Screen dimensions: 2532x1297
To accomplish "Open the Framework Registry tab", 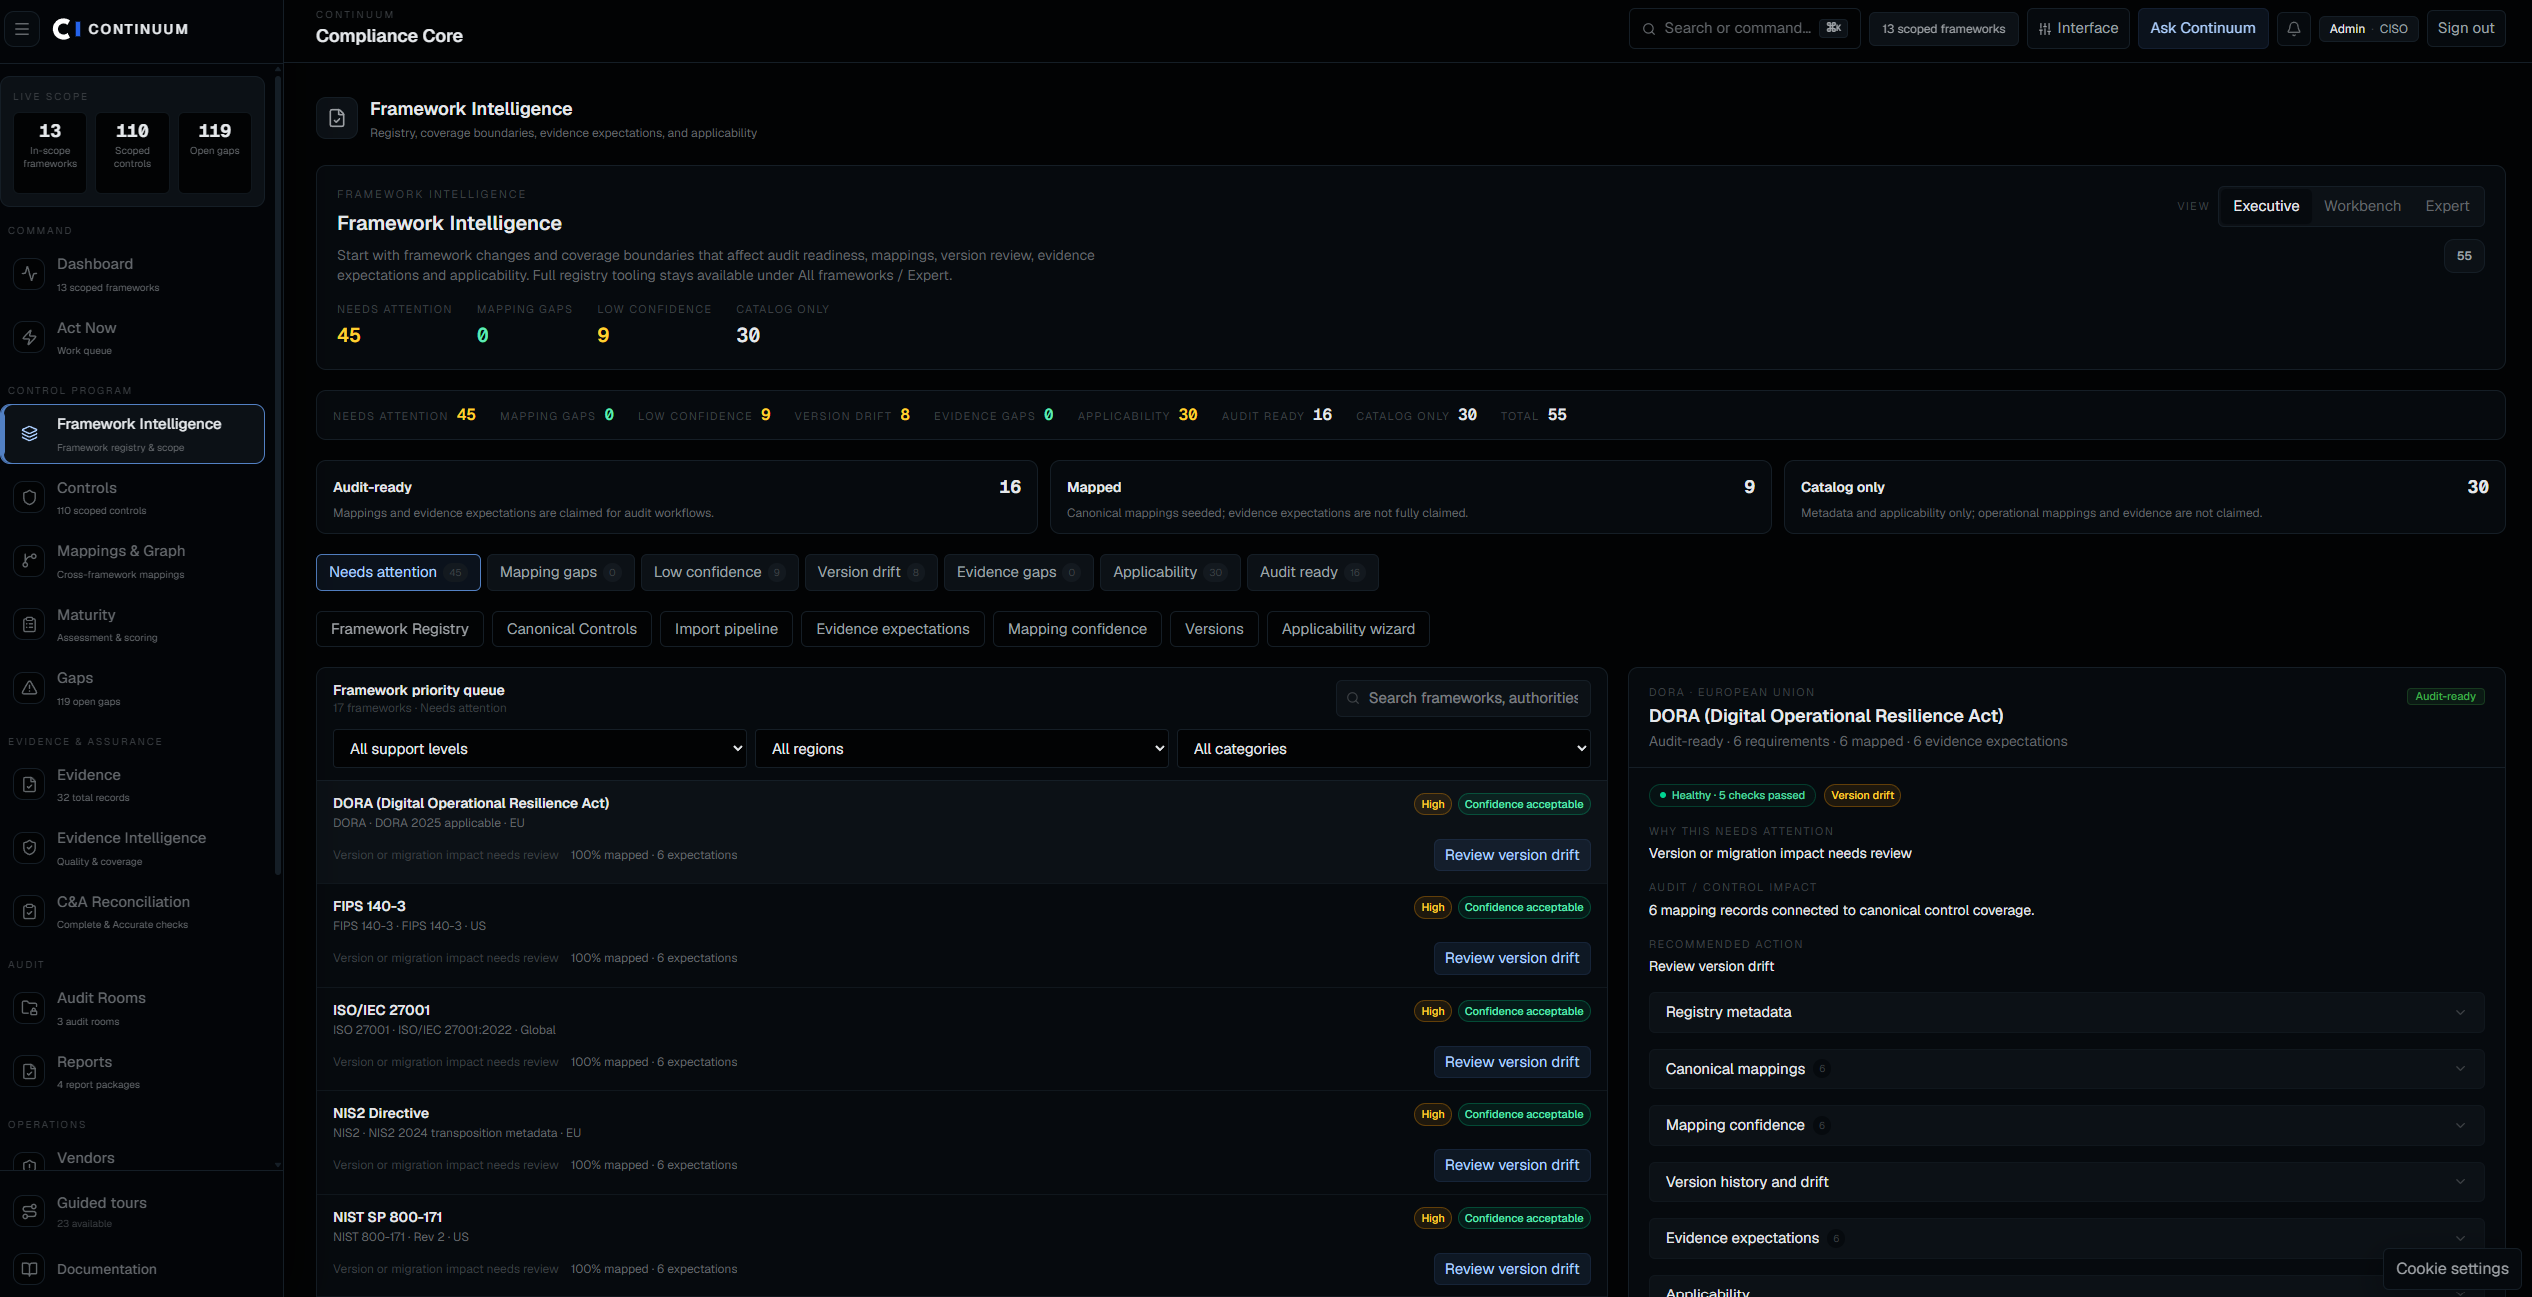I will pos(400,629).
